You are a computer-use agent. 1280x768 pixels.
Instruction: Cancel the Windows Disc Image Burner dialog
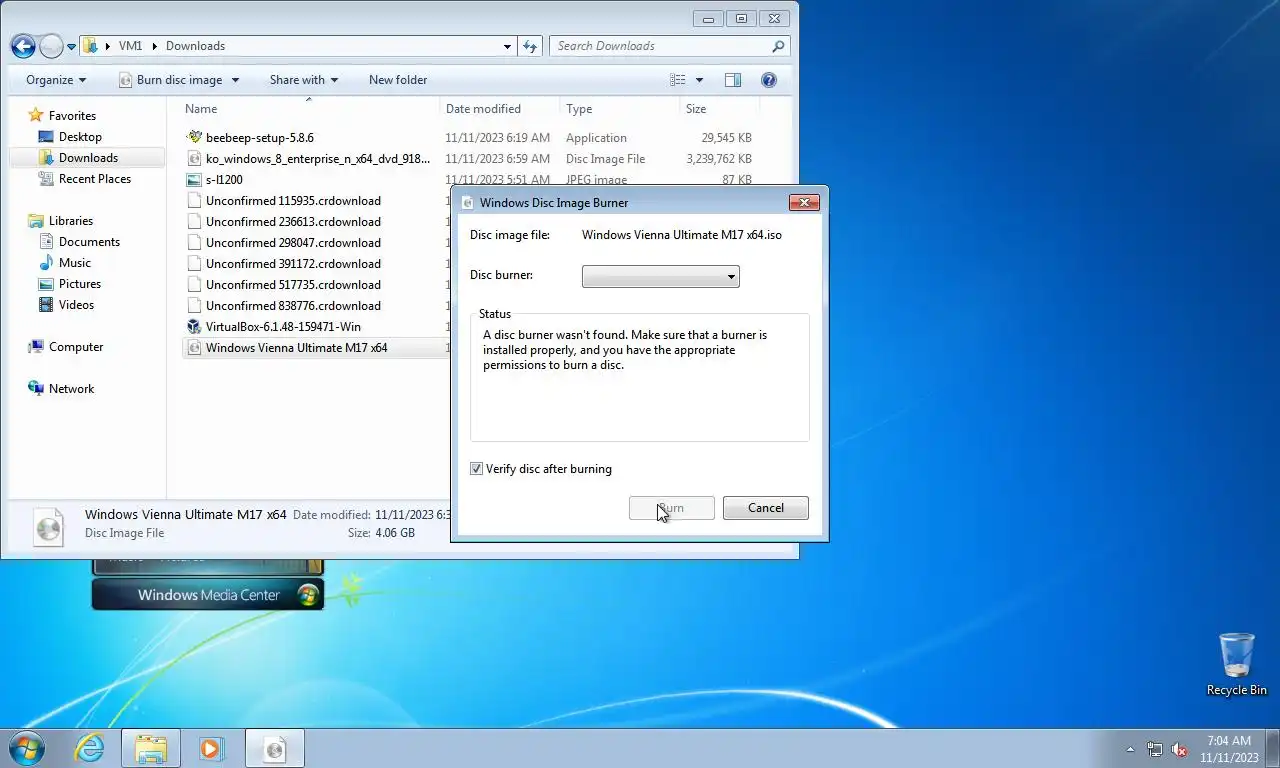pos(766,508)
